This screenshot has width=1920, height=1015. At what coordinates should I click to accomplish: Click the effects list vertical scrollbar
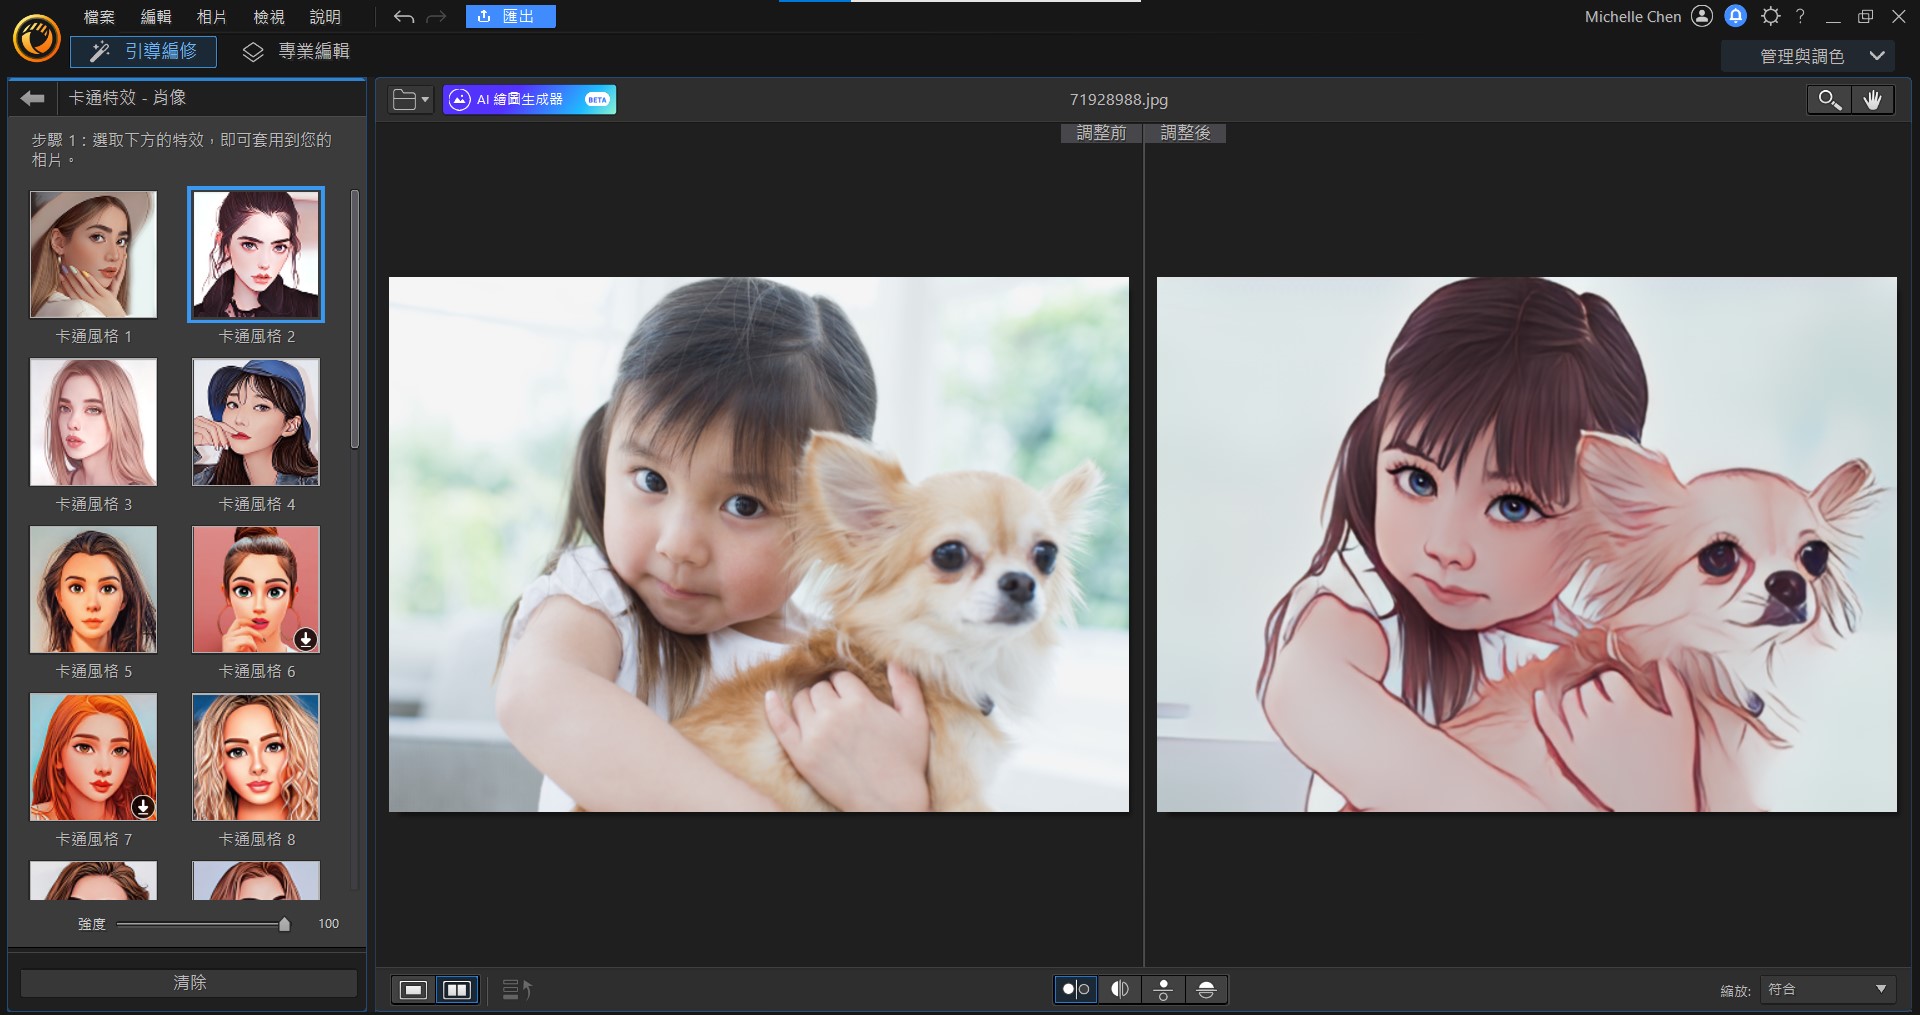354,319
